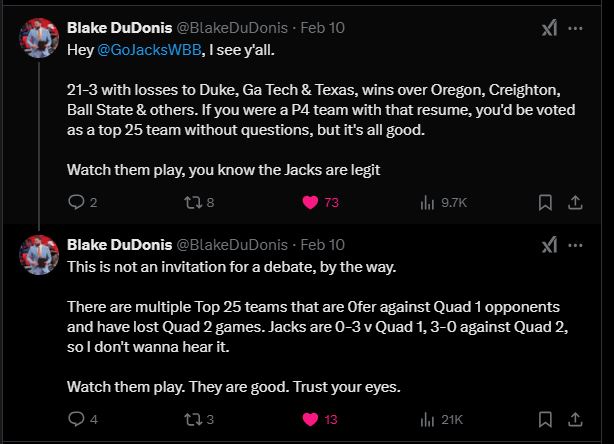
Task: Retweet the first tweet mentioning @GoJacksWBB
Action: [193, 202]
